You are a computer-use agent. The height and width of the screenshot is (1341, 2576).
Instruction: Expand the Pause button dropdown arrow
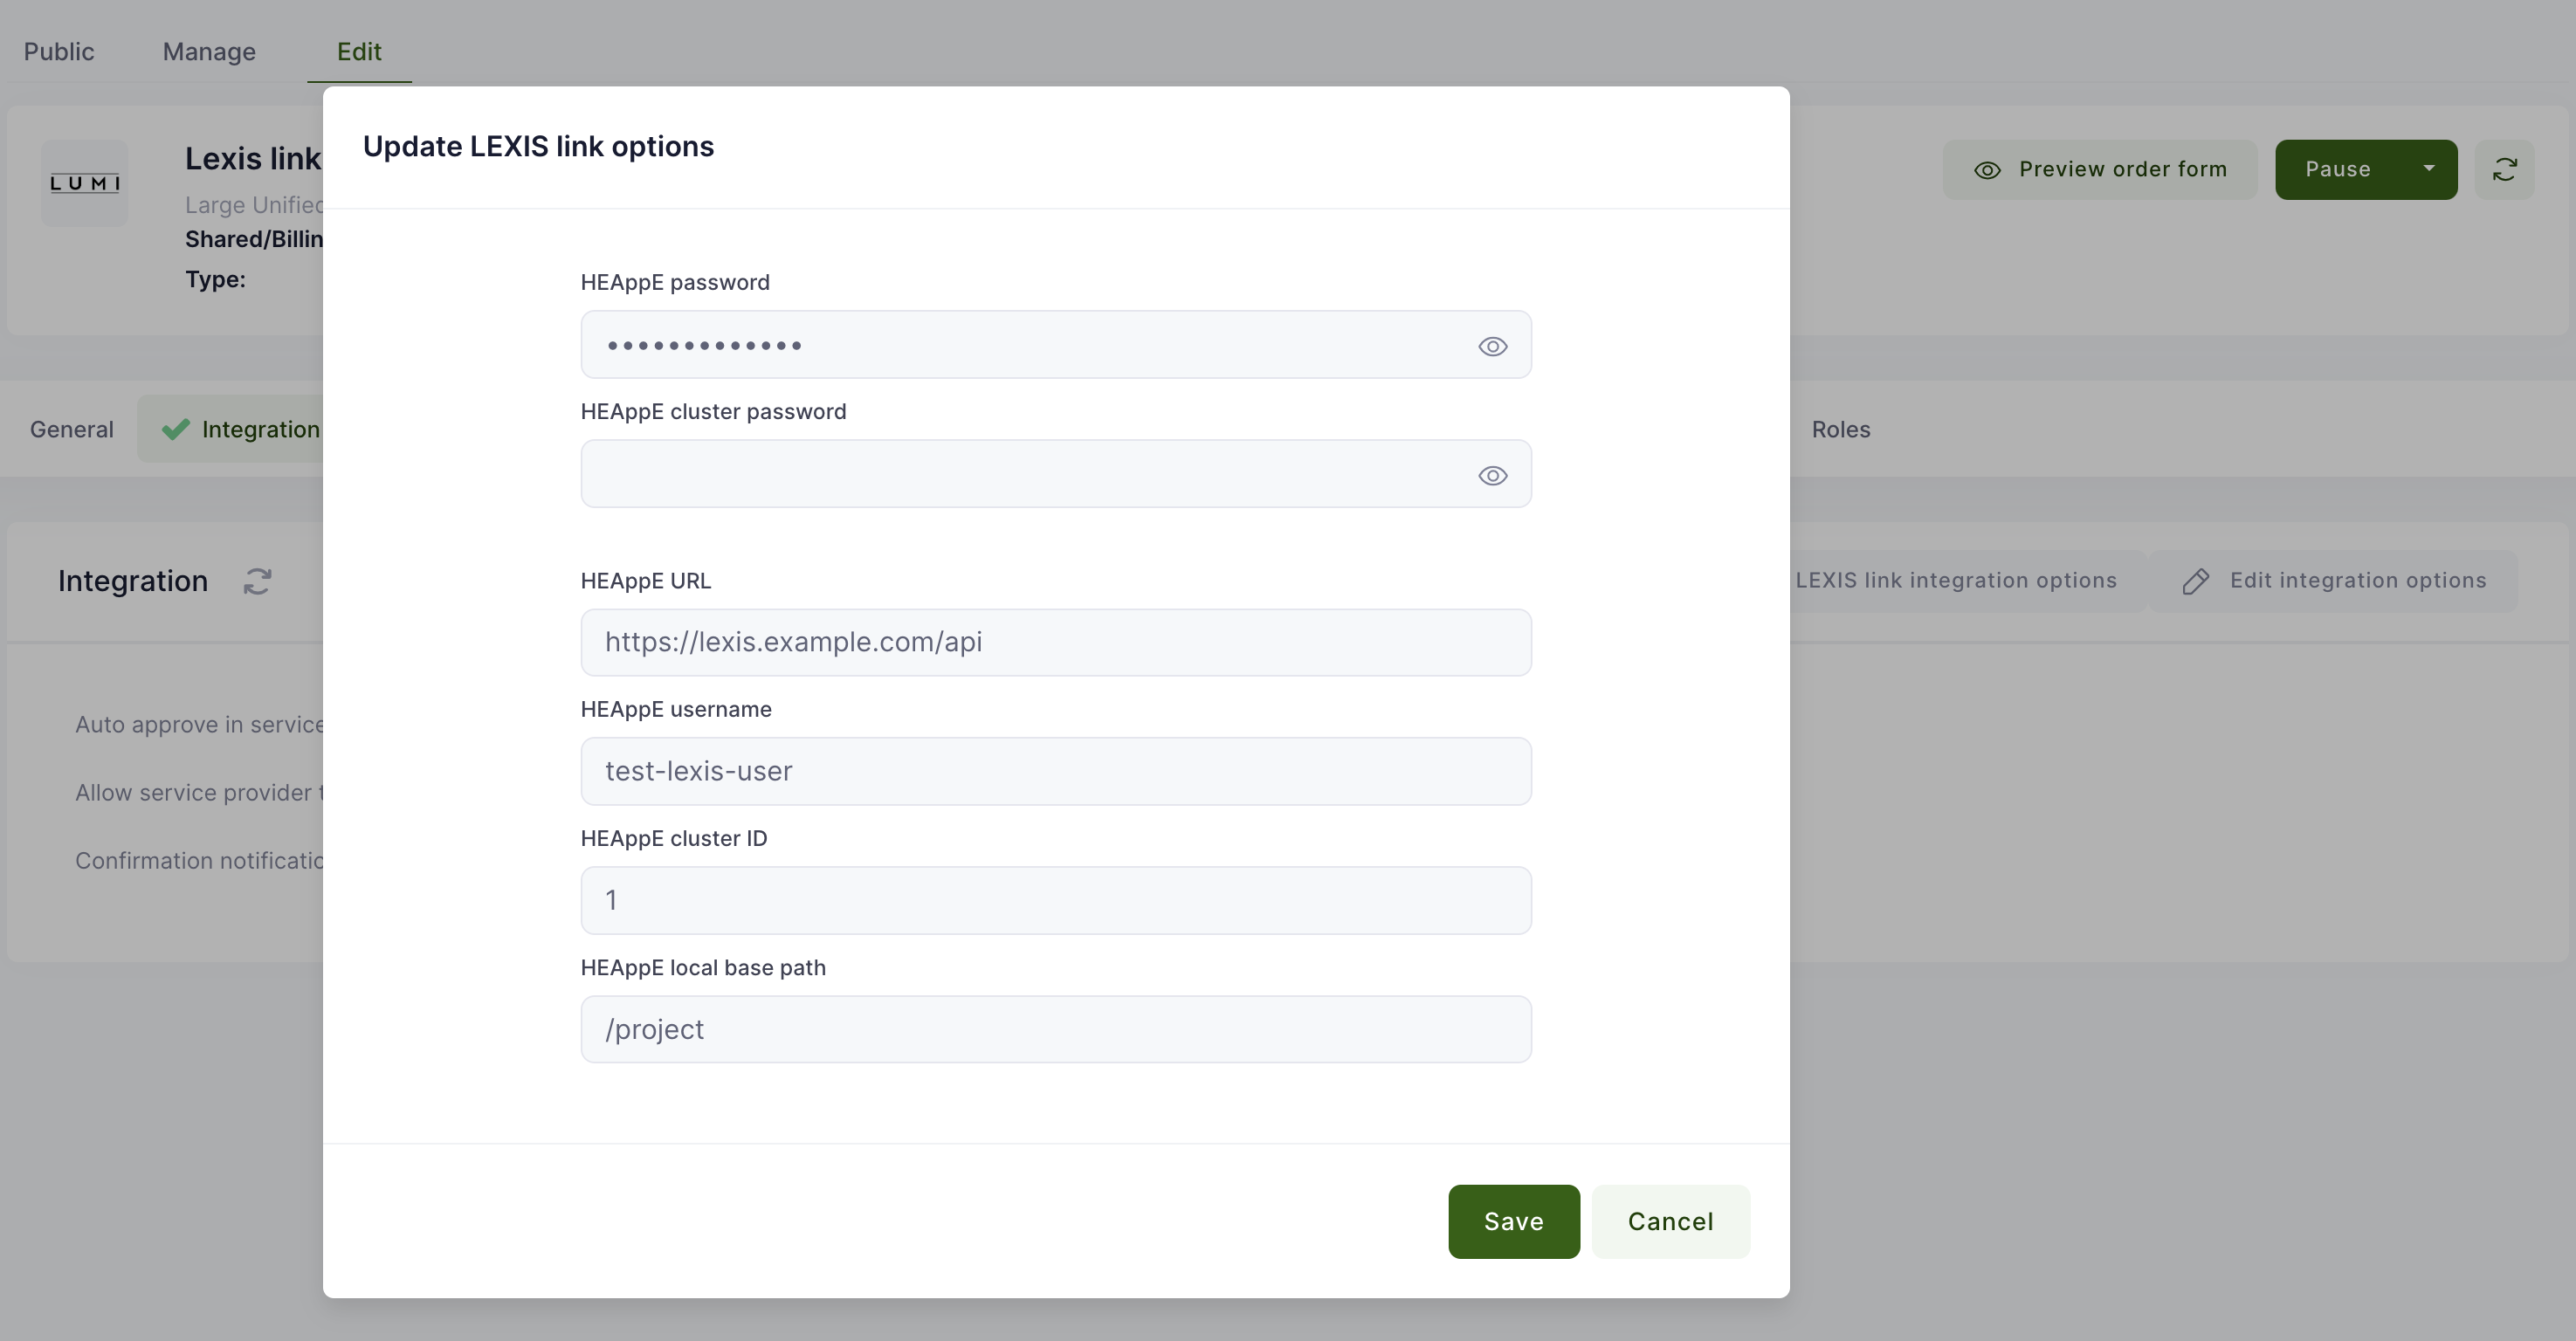(2428, 169)
